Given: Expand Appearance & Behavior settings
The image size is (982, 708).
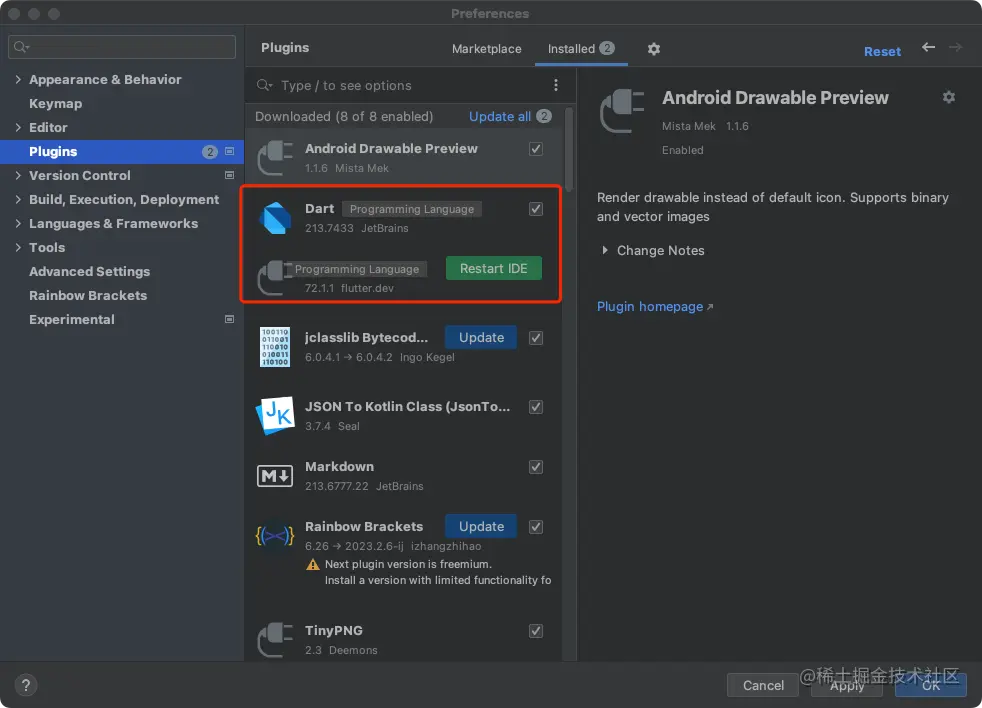Looking at the screenshot, I should [18, 80].
